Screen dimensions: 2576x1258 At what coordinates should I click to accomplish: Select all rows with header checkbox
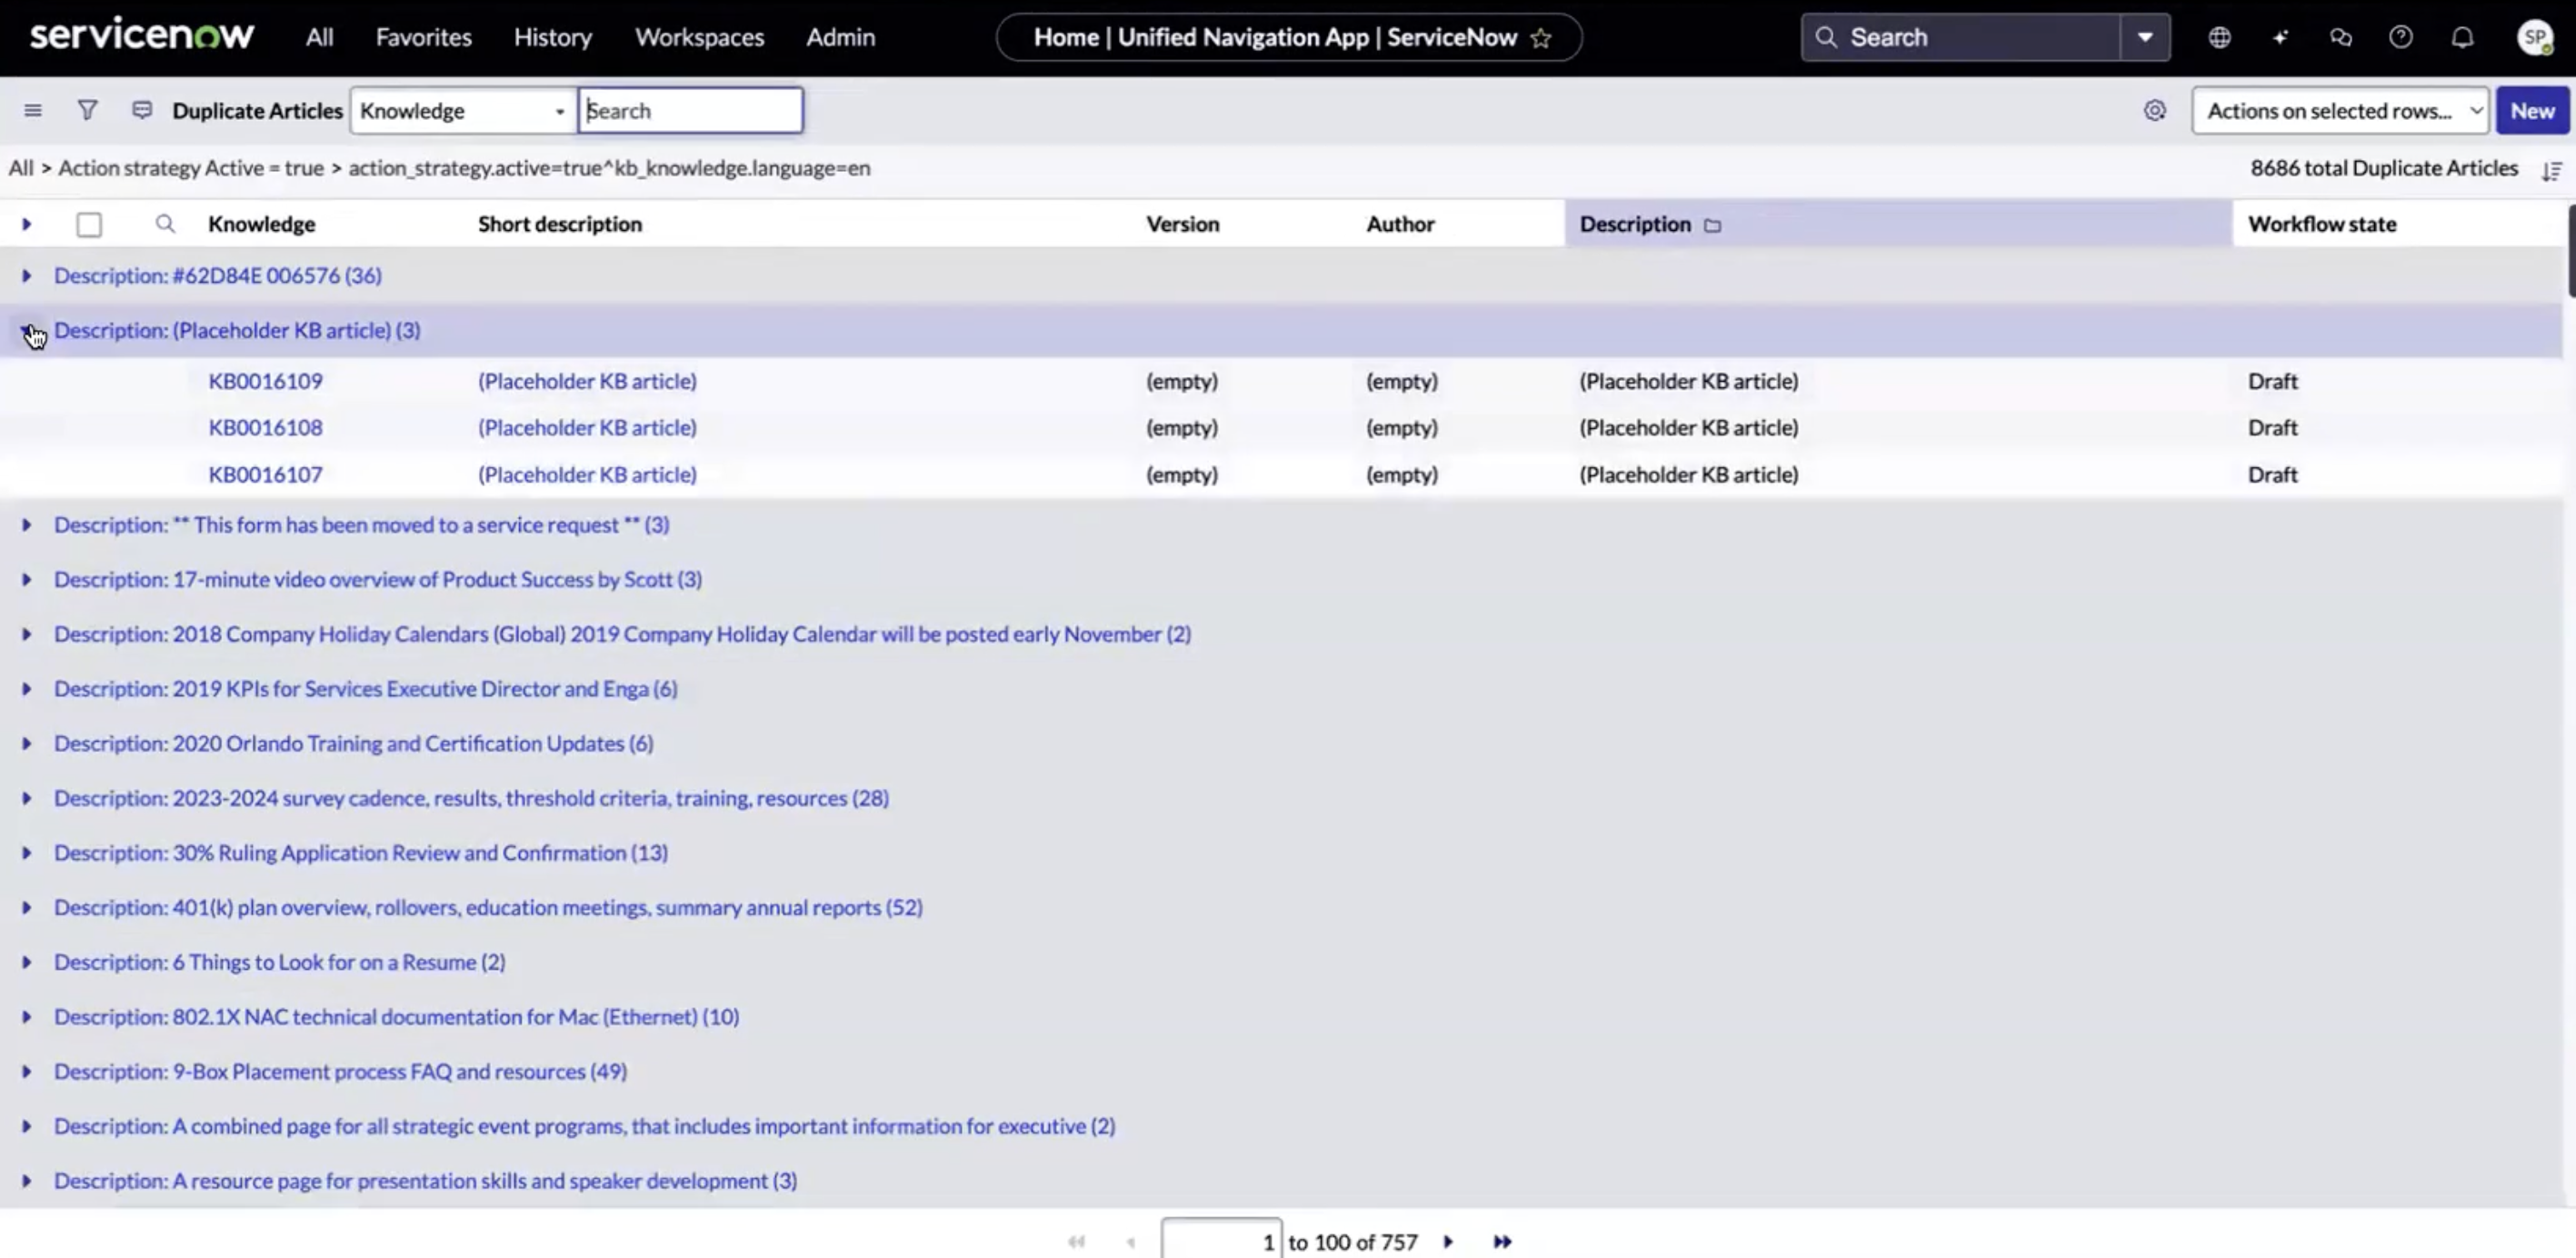(89, 225)
